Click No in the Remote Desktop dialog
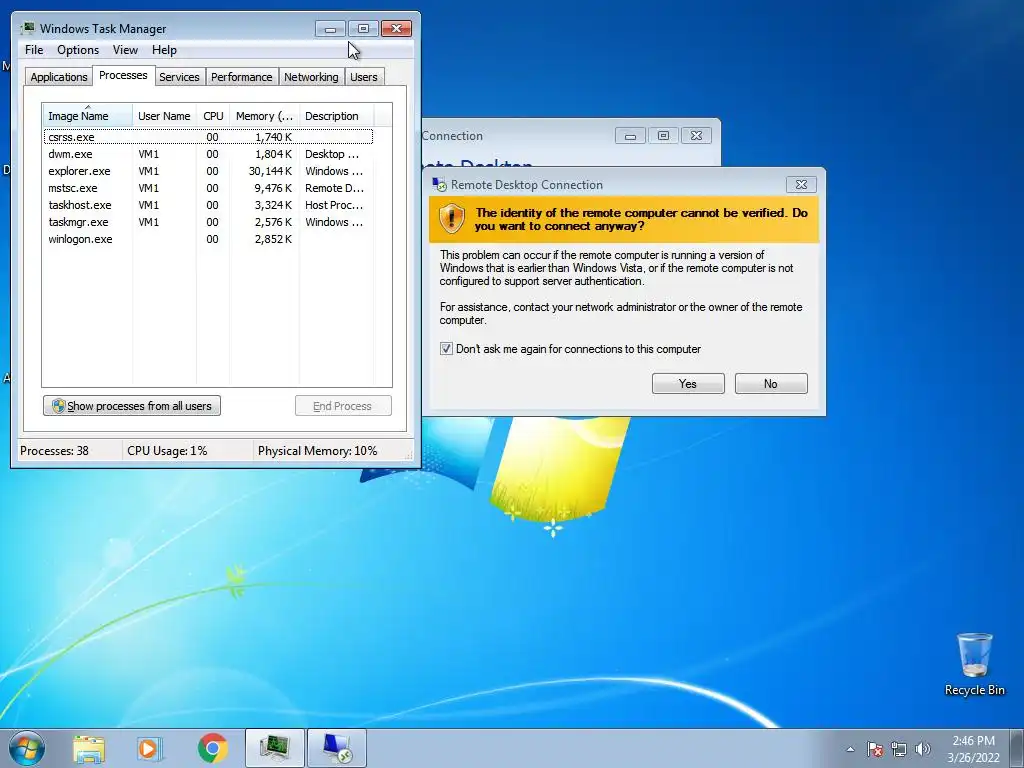Viewport: 1024px width, 768px height. (x=771, y=383)
